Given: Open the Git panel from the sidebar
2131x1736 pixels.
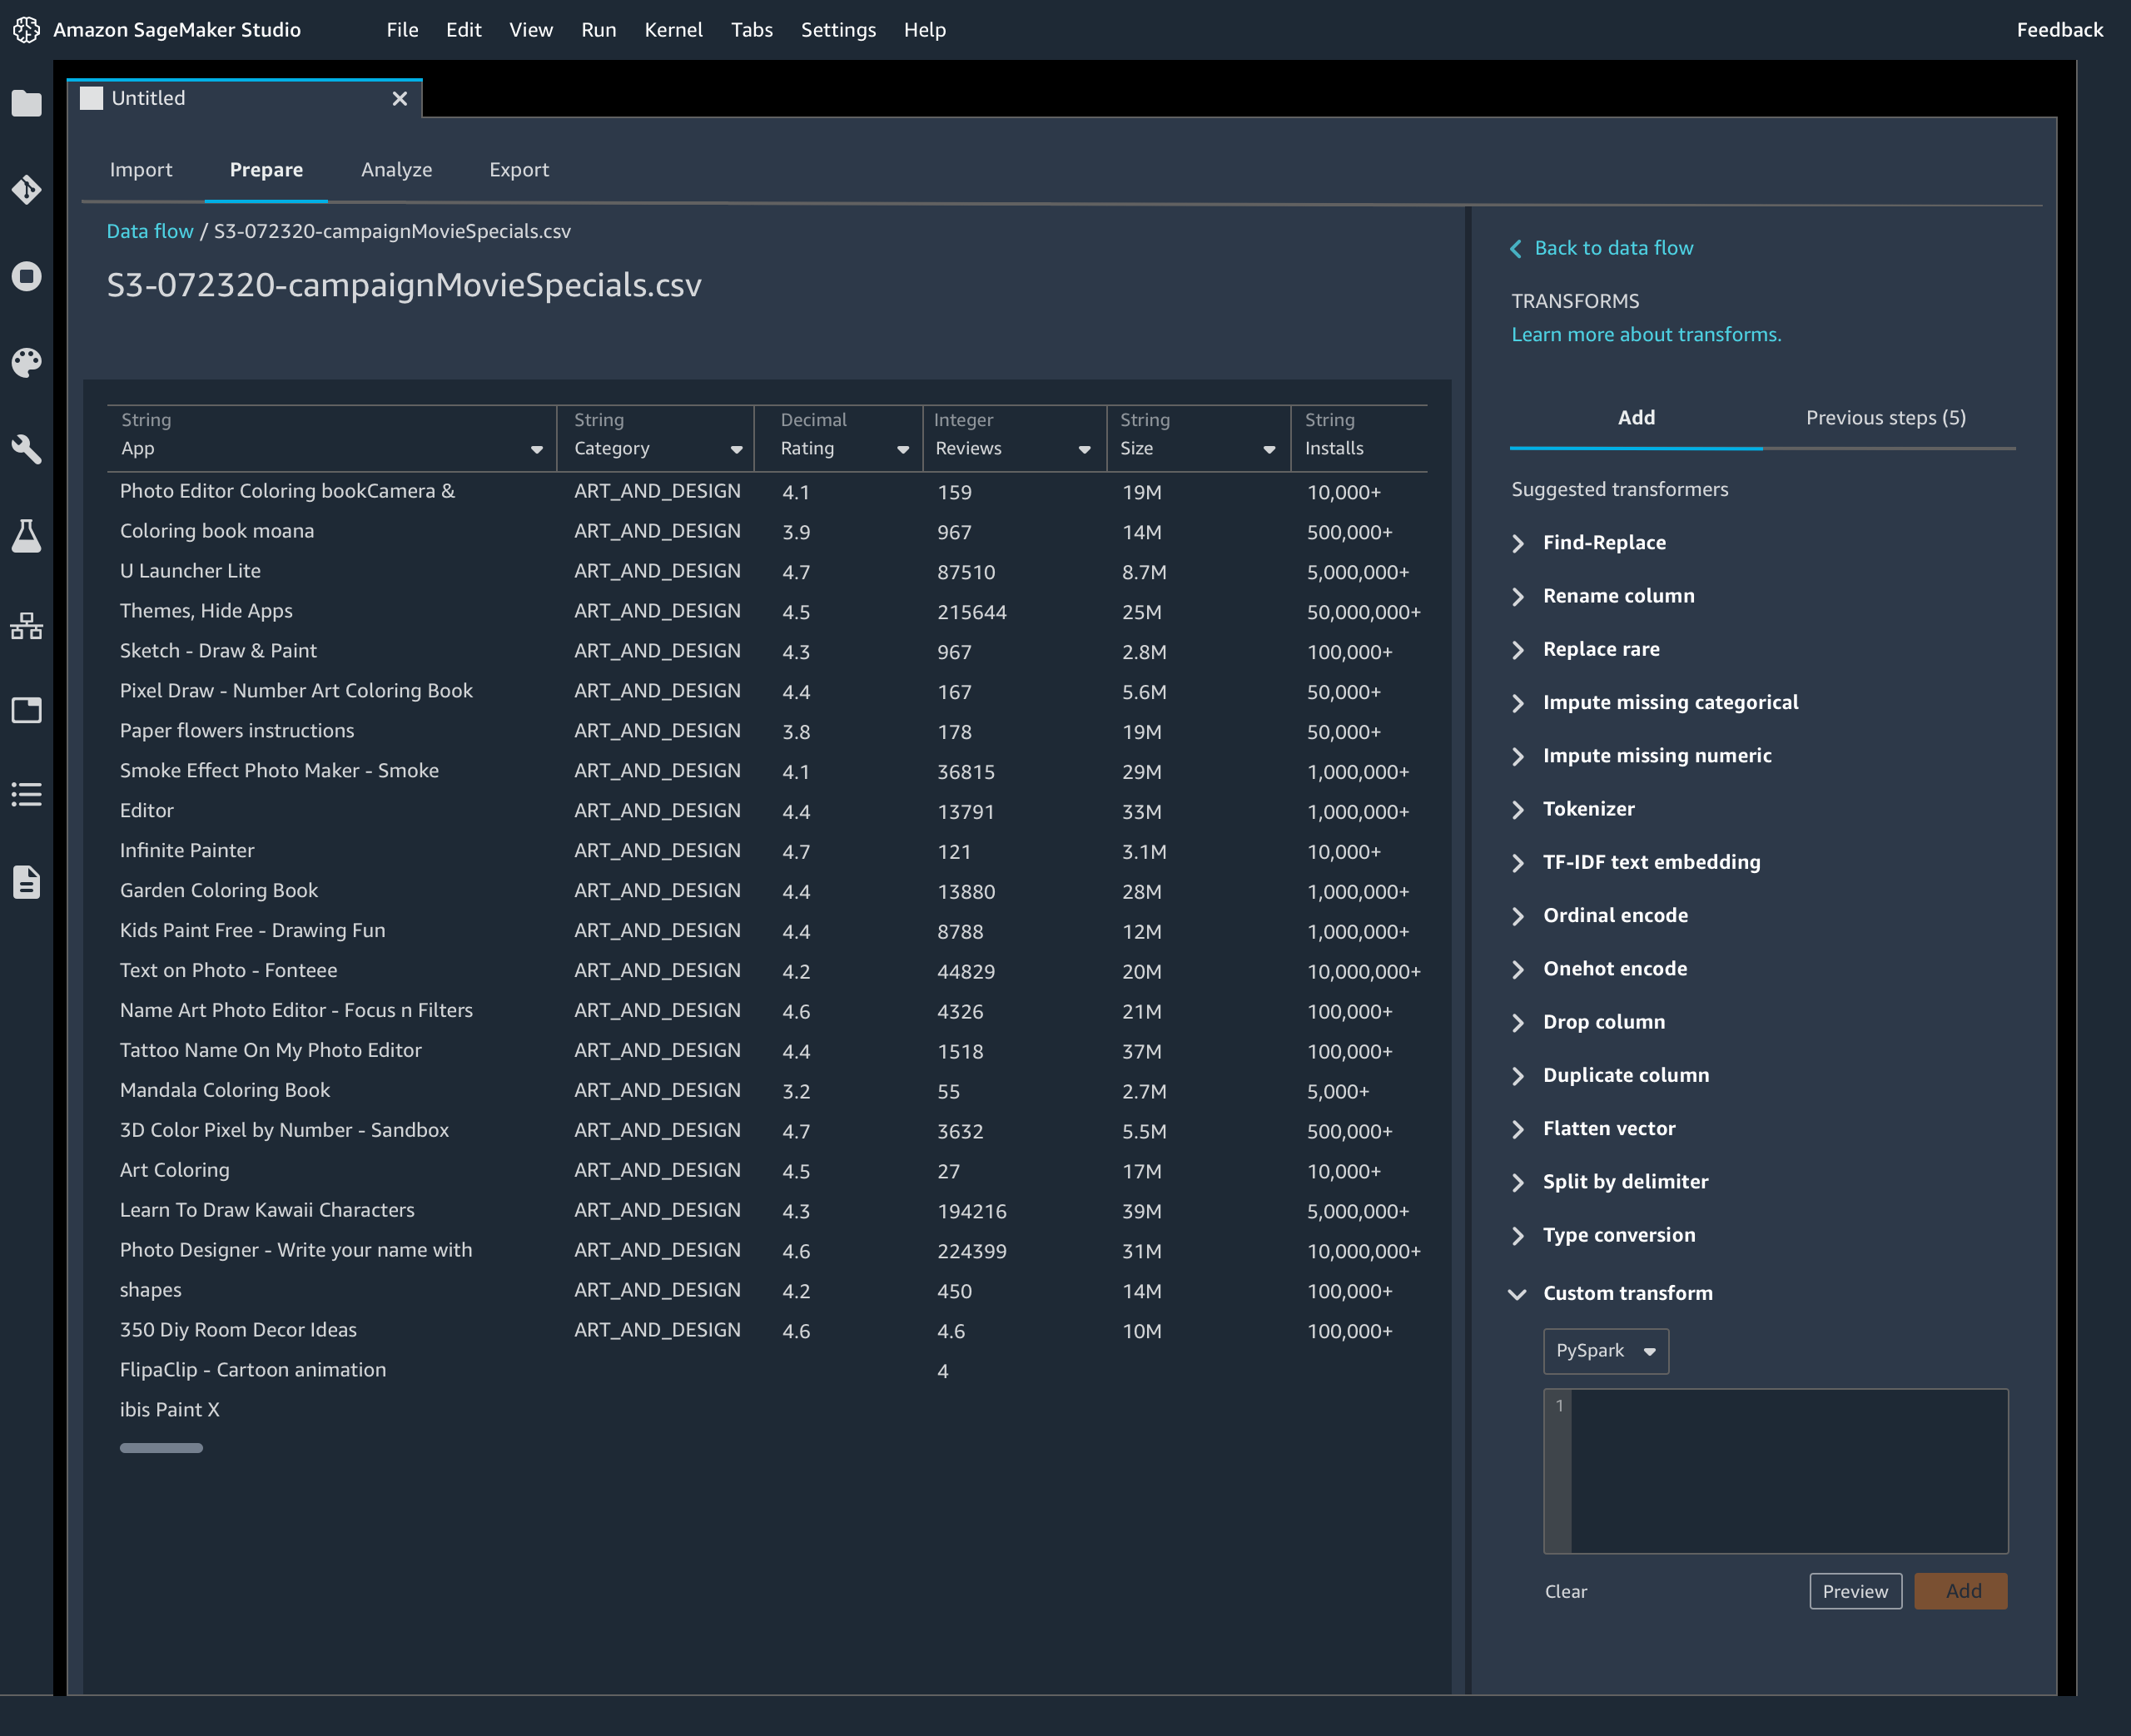Looking at the screenshot, I should point(26,190).
